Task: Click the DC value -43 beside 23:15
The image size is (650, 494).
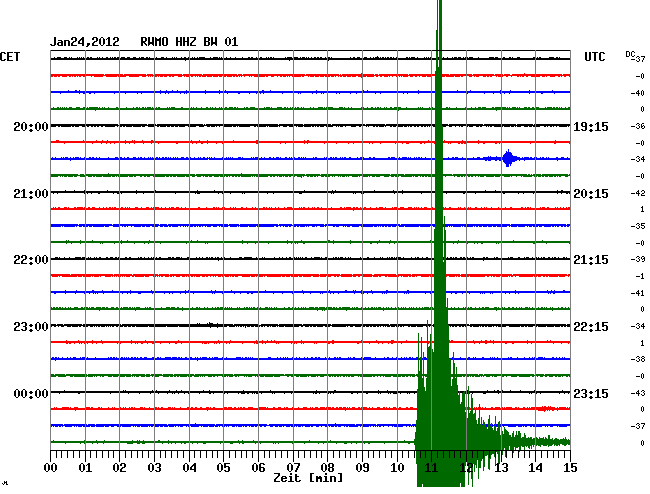Action: [638, 393]
